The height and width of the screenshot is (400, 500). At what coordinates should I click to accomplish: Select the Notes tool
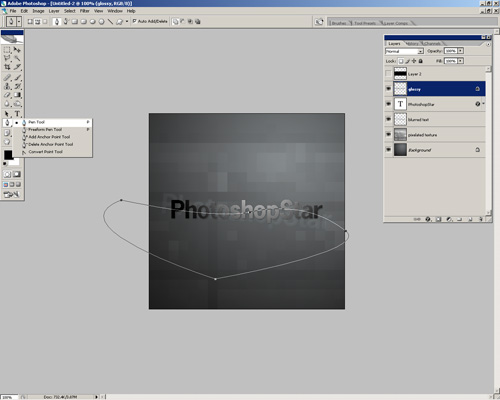point(7,133)
